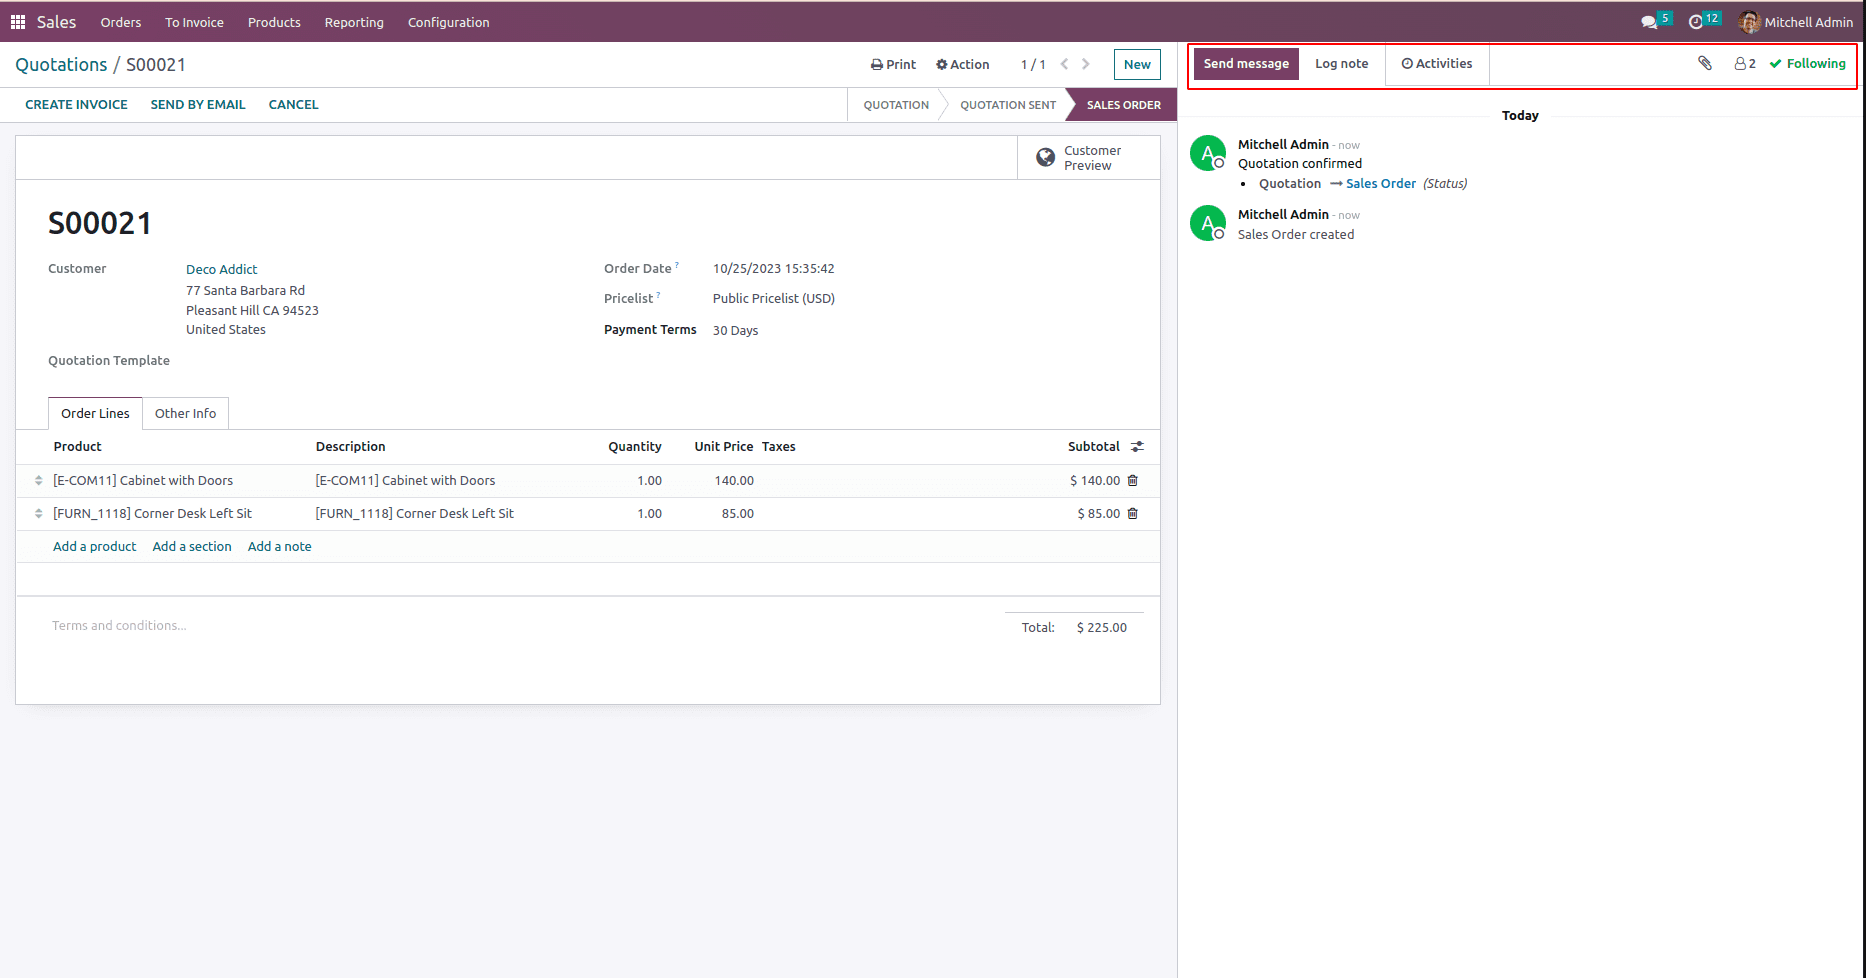1866x978 pixels.
Task: Switch to Other Info tab
Action: click(x=185, y=414)
